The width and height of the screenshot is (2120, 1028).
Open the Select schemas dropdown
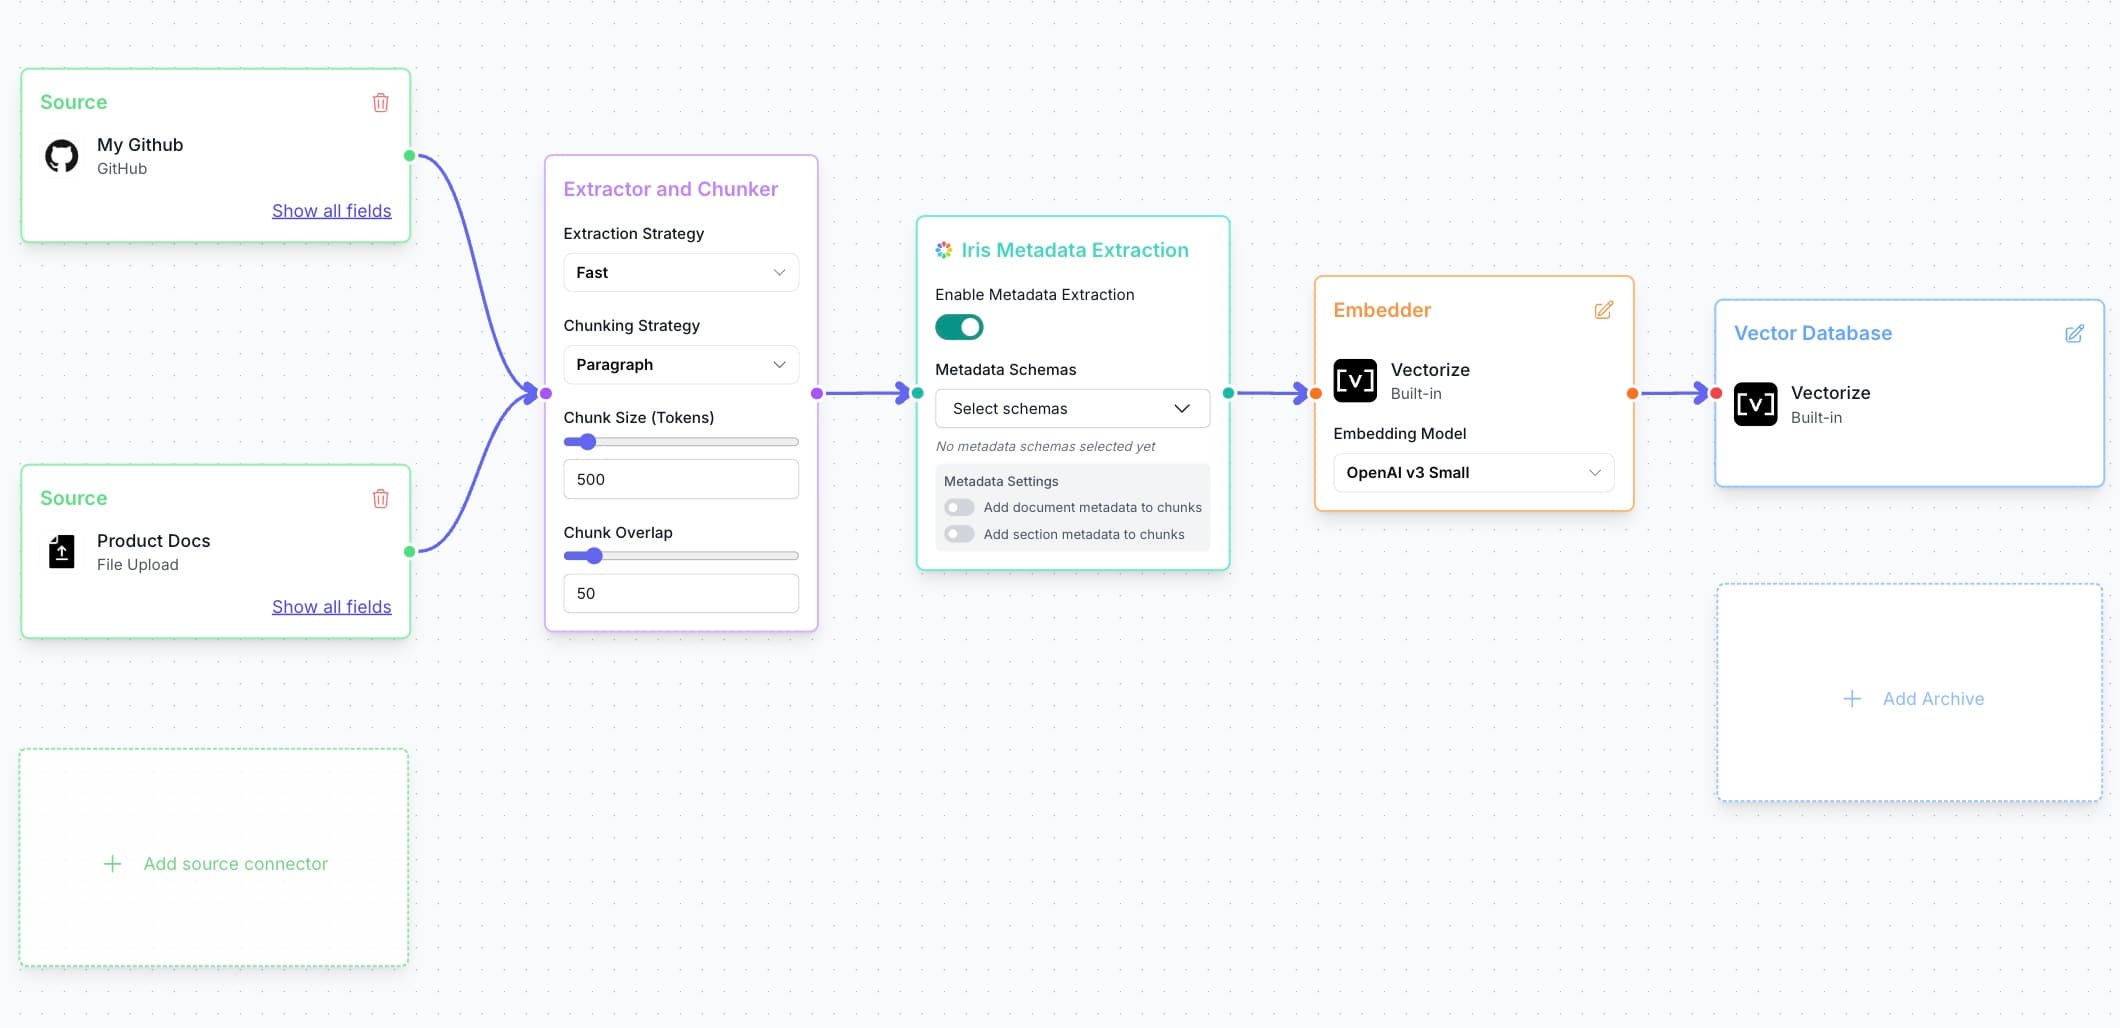tap(1071, 408)
